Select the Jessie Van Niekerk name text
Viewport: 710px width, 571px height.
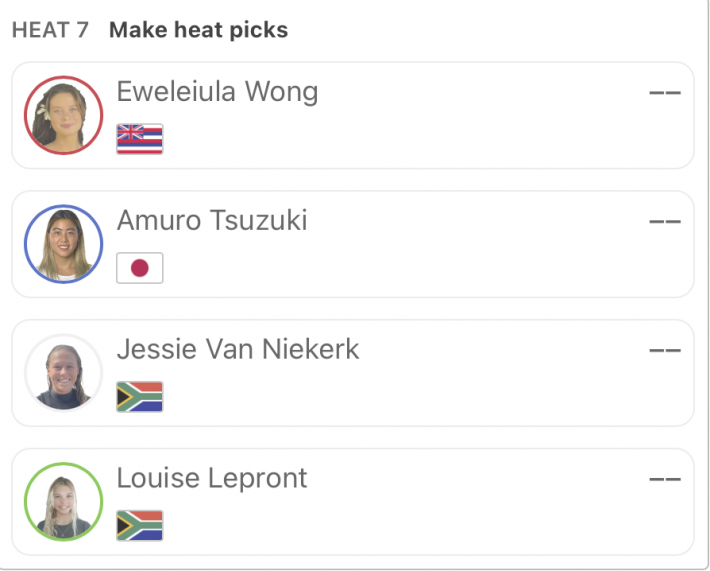tap(238, 349)
